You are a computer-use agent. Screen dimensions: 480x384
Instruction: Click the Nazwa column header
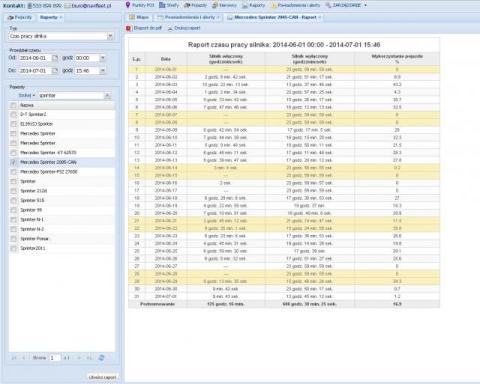click(66, 105)
